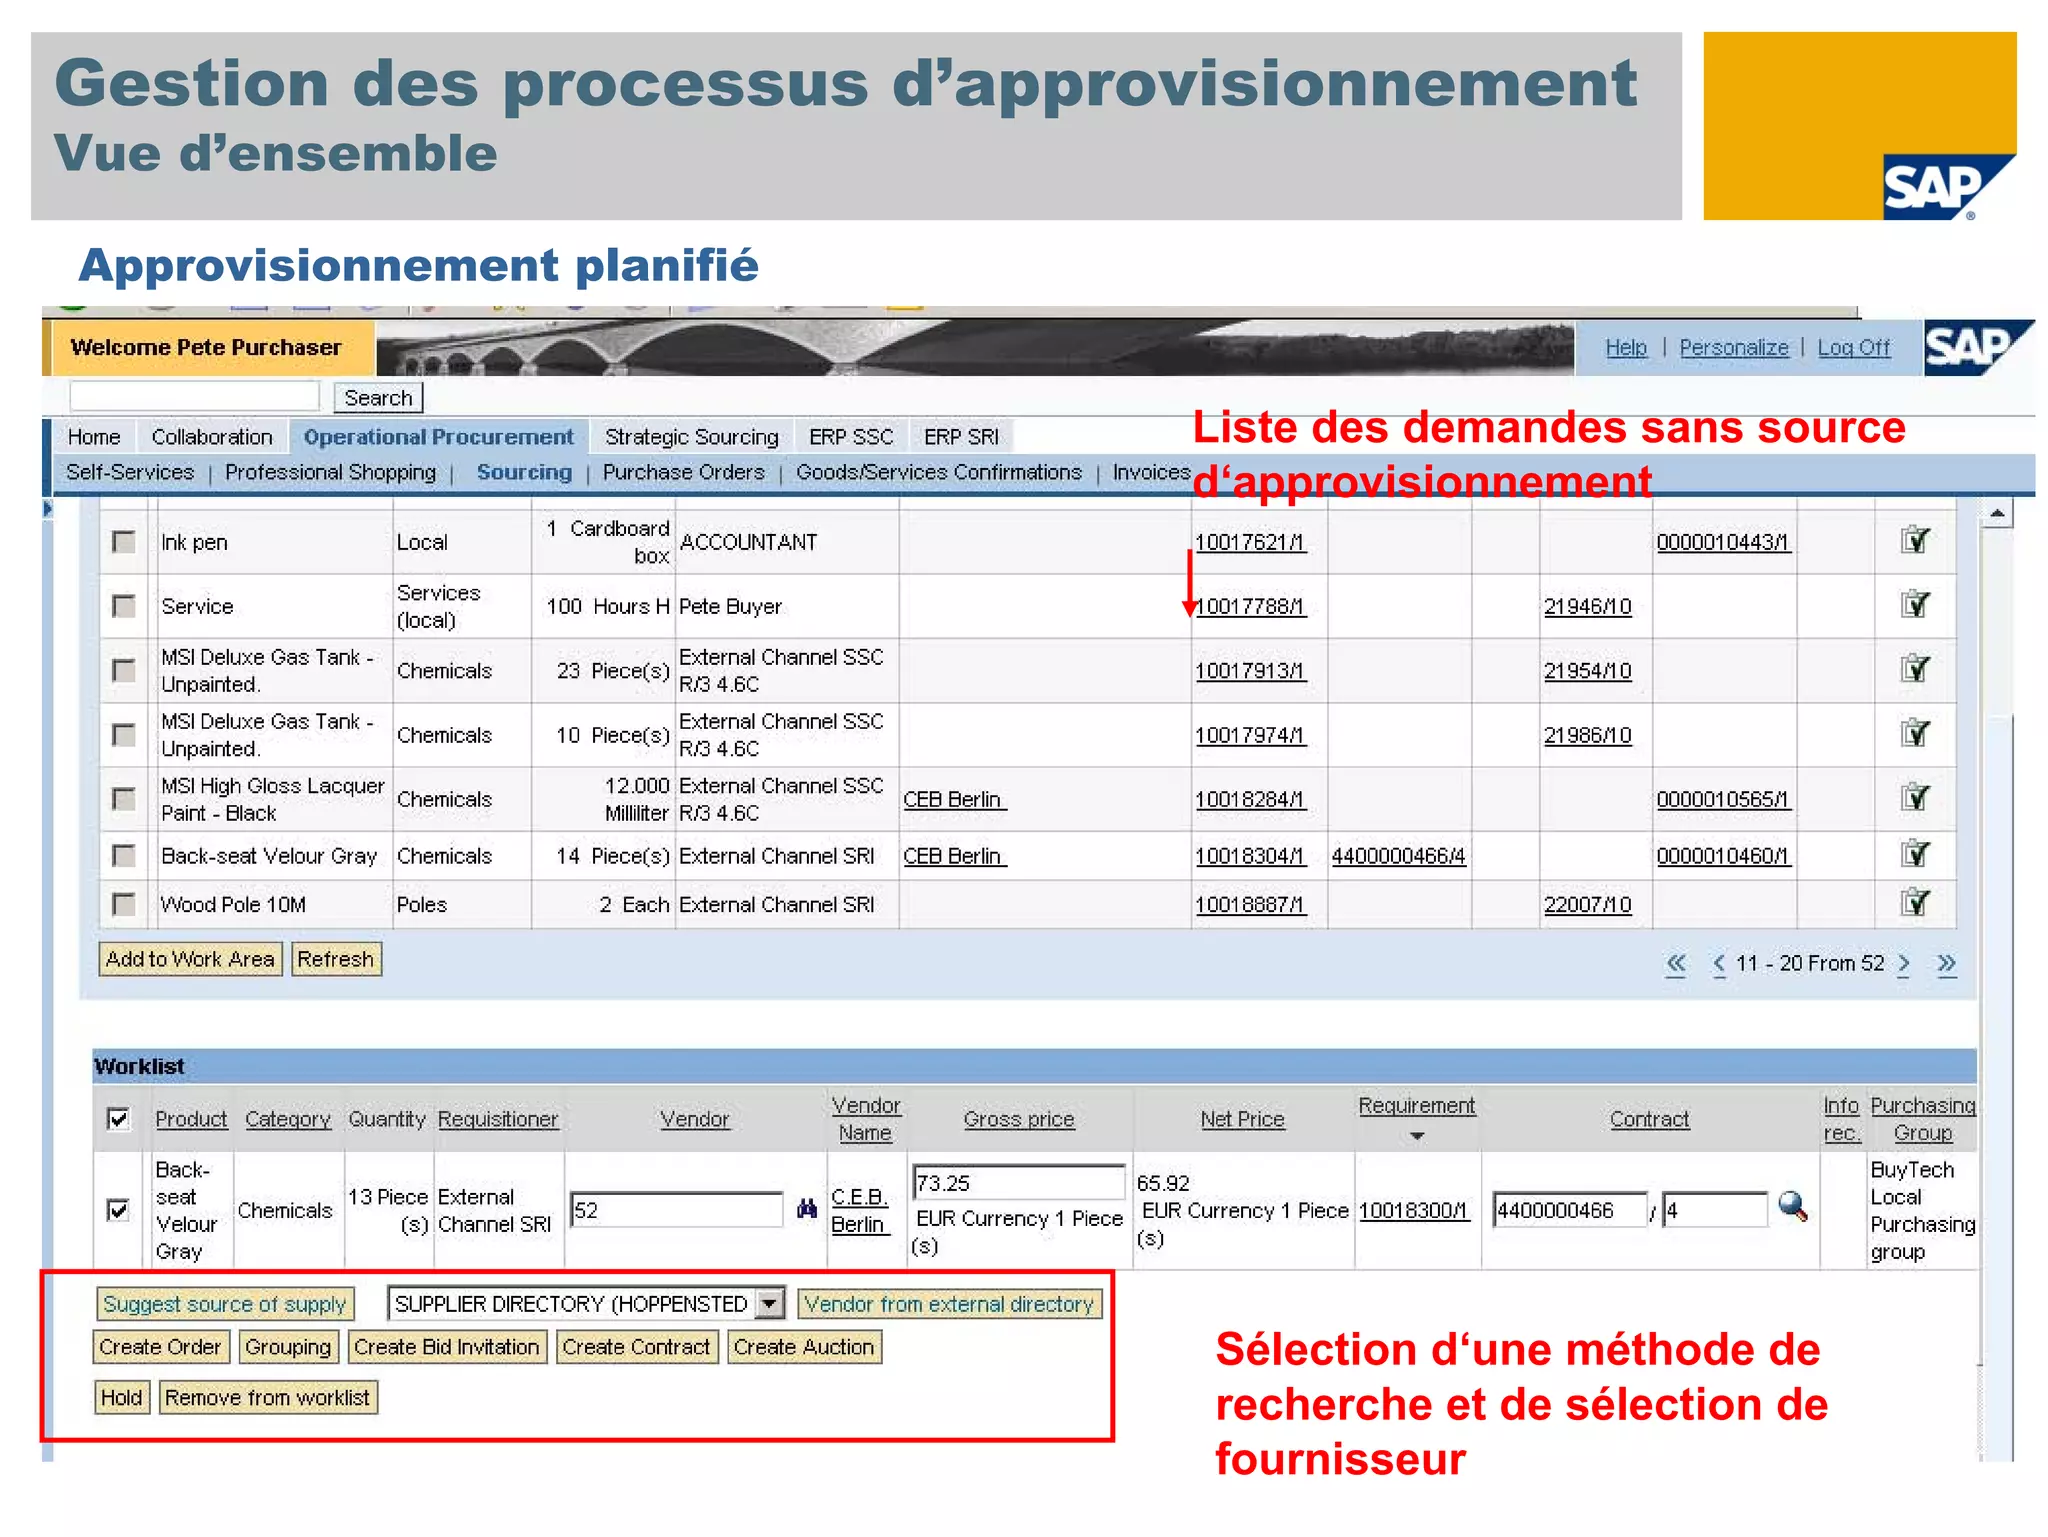
Task: Click the action icon for Ink pen row
Action: coord(1915,540)
